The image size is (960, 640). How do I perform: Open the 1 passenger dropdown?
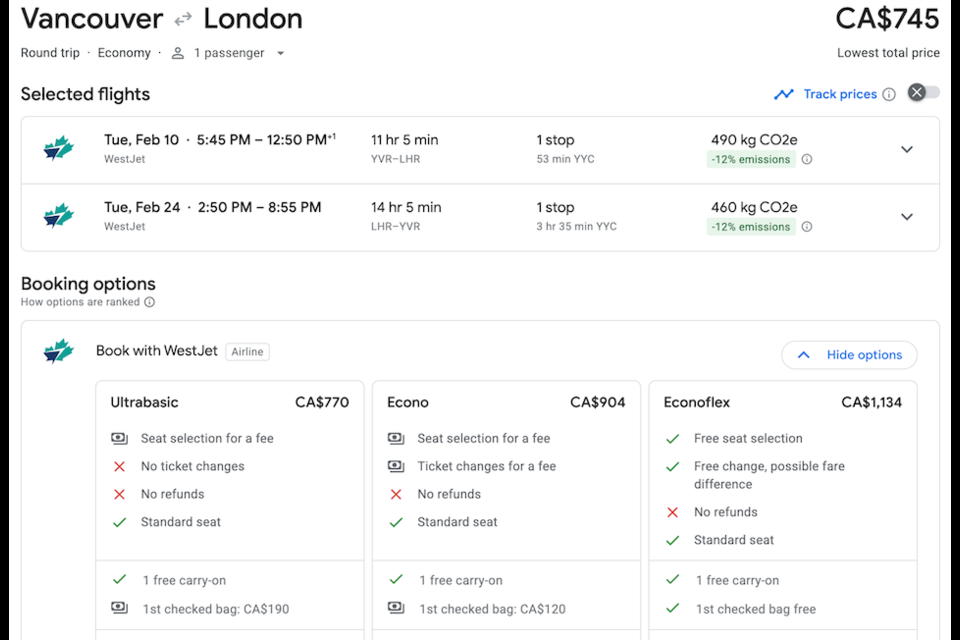pyautogui.click(x=280, y=53)
